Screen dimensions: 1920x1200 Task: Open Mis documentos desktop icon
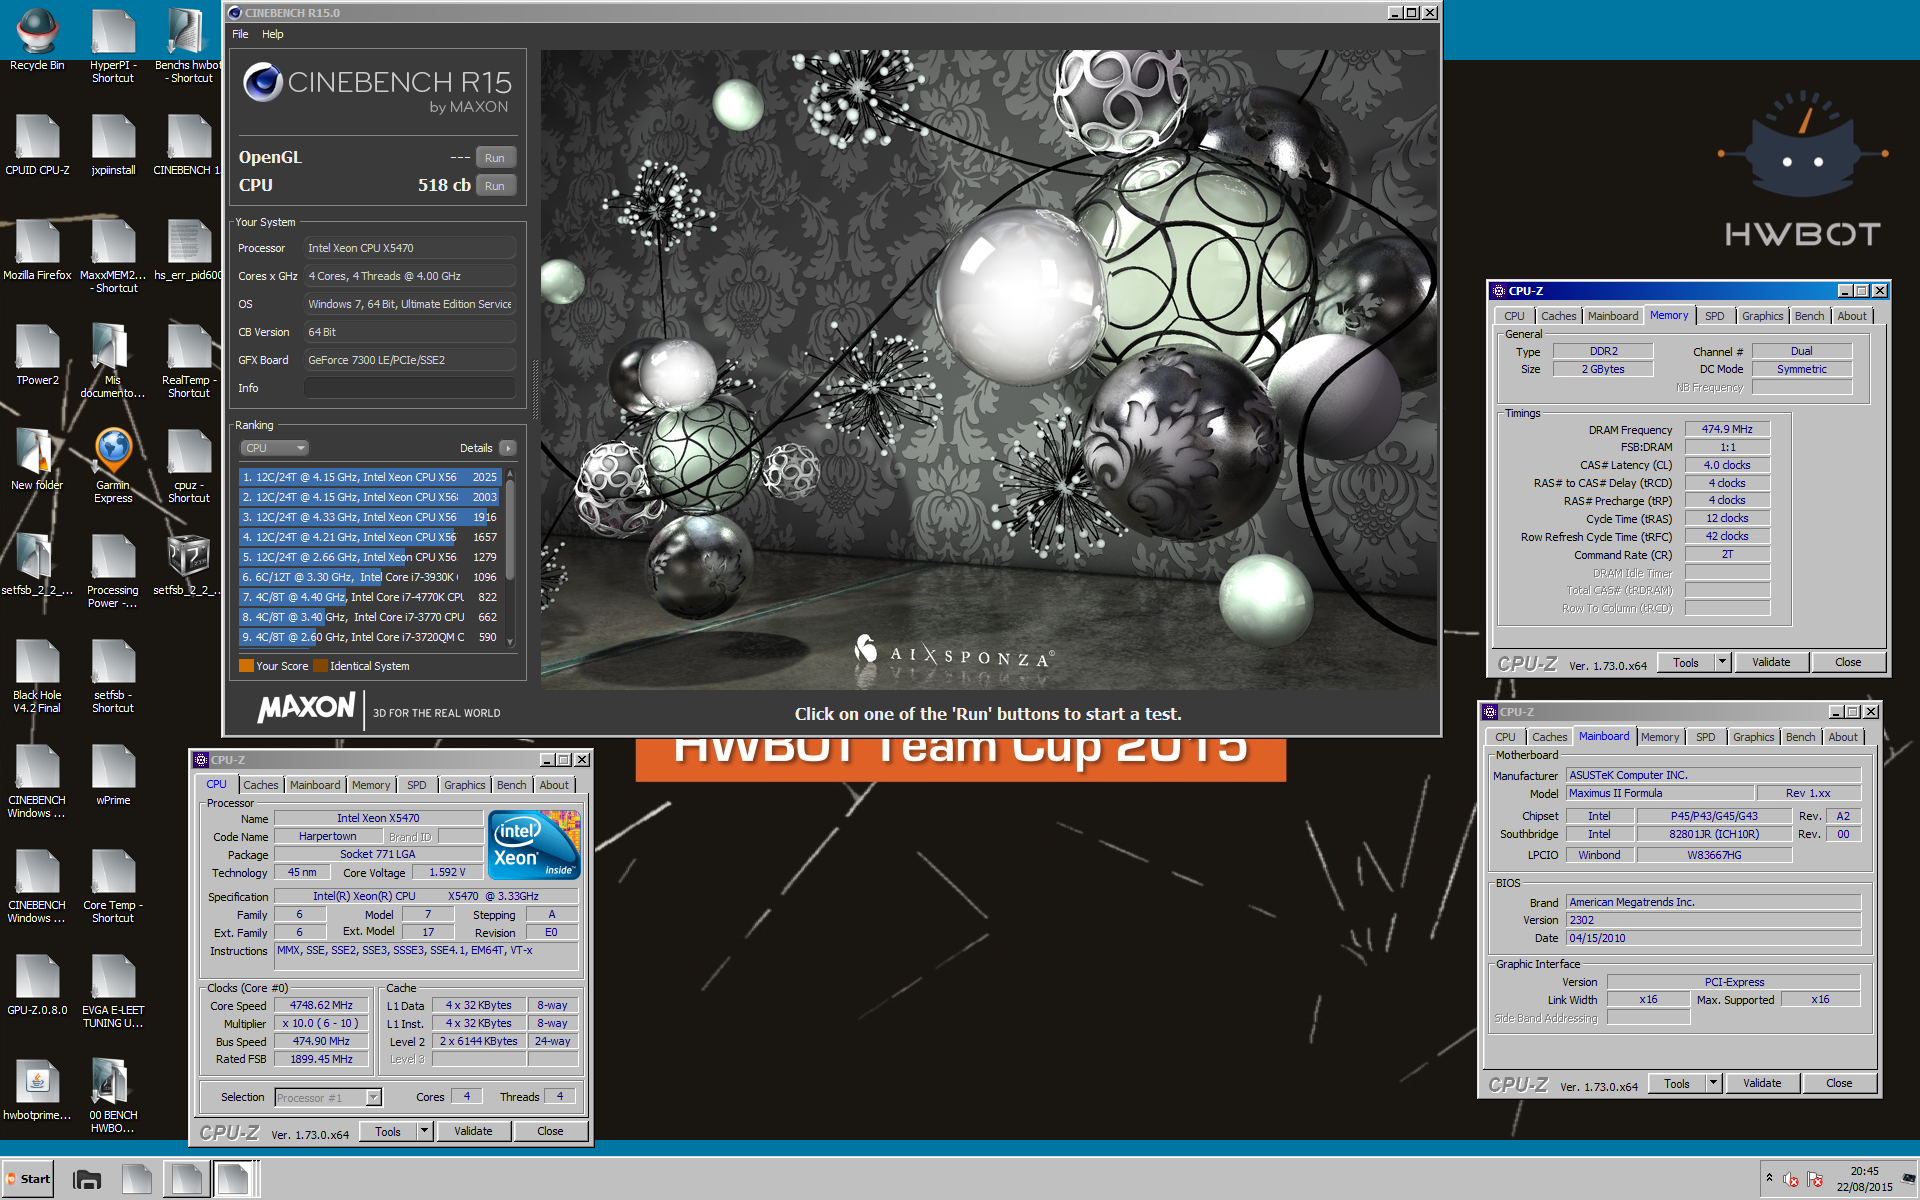tap(113, 361)
